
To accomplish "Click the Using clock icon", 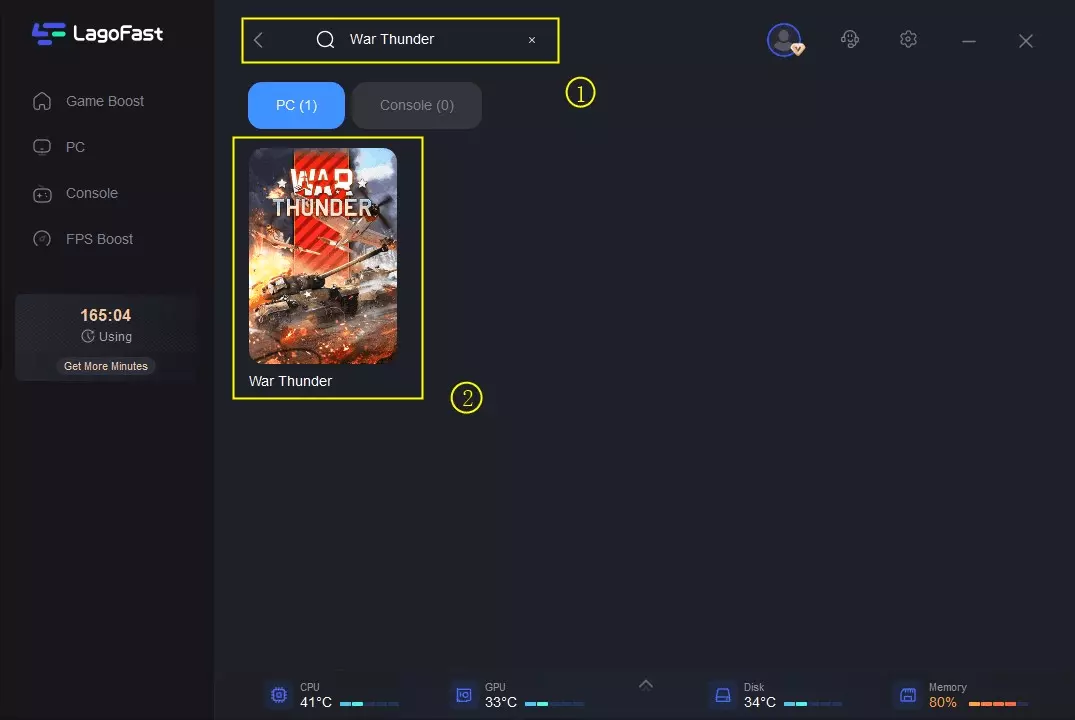I will (x=88, y=336).
